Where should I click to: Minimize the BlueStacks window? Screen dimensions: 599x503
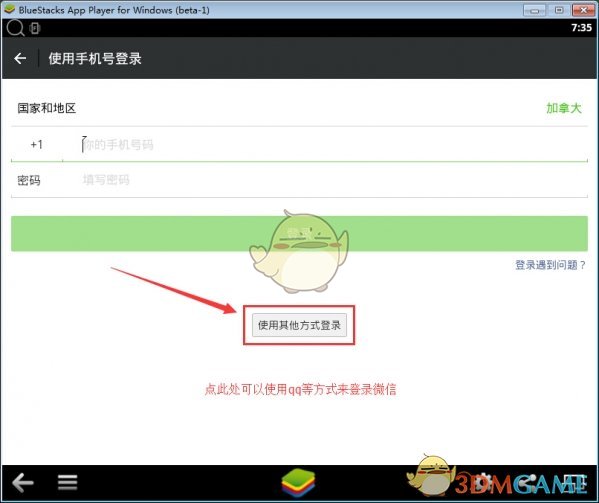point(534,10)
